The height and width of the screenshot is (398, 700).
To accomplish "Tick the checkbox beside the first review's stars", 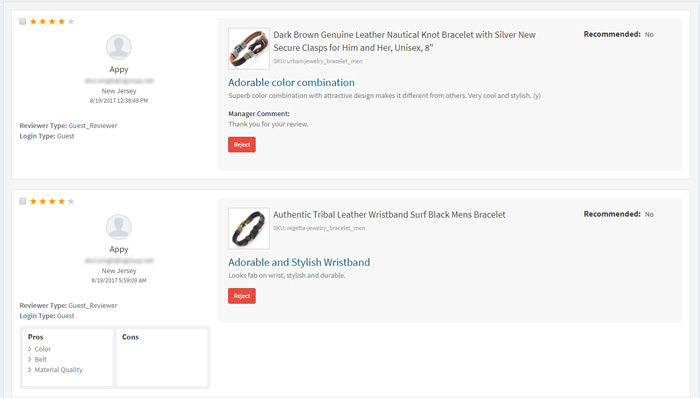I will point(23,21).
